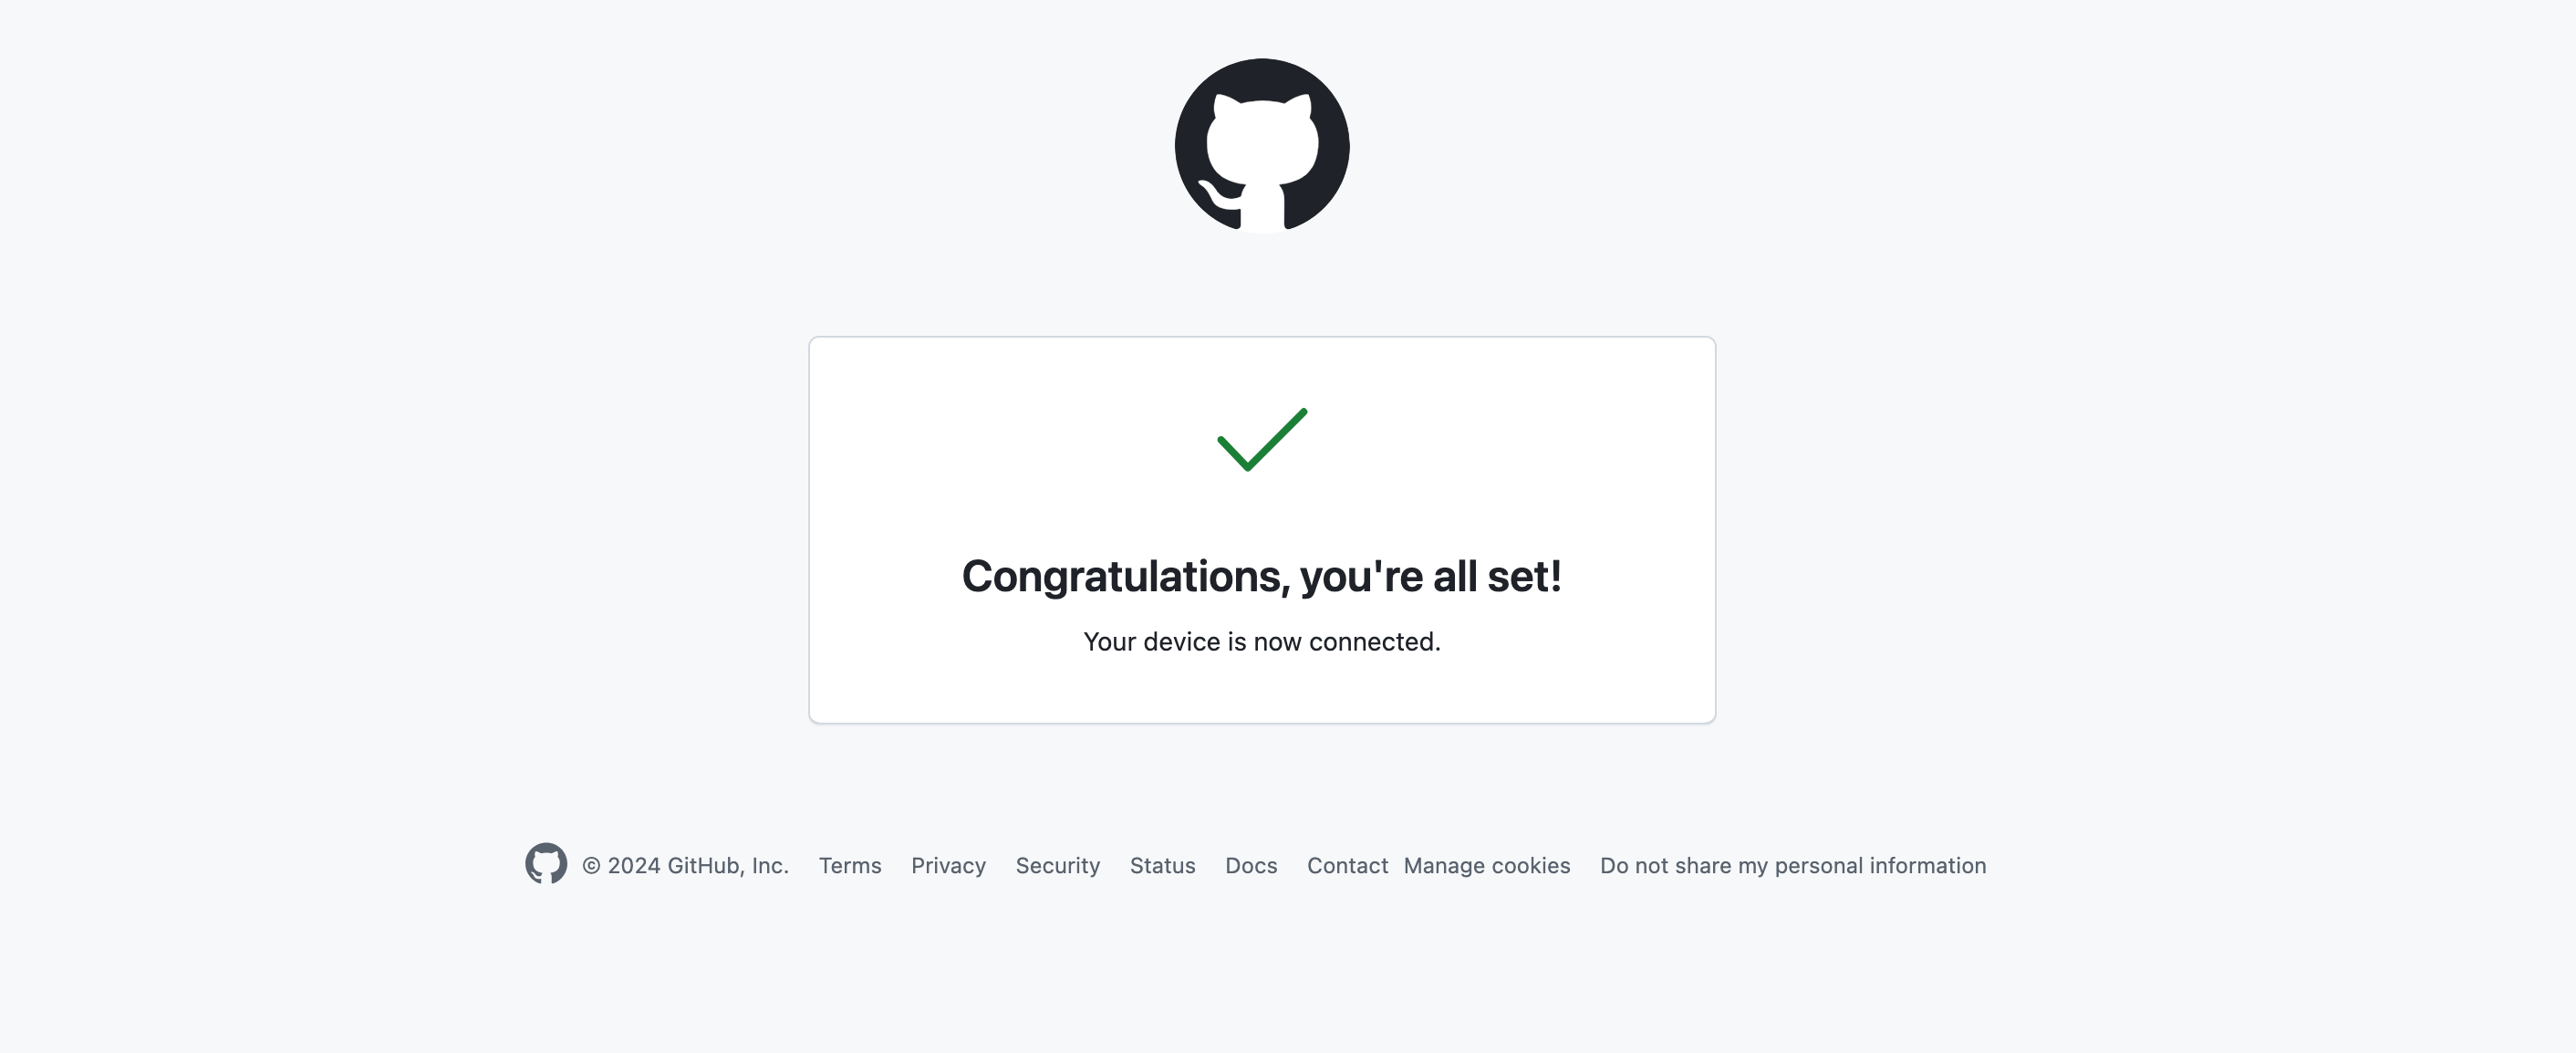
Task: Open the Manage cookies option
Action: pos(1487,866)
